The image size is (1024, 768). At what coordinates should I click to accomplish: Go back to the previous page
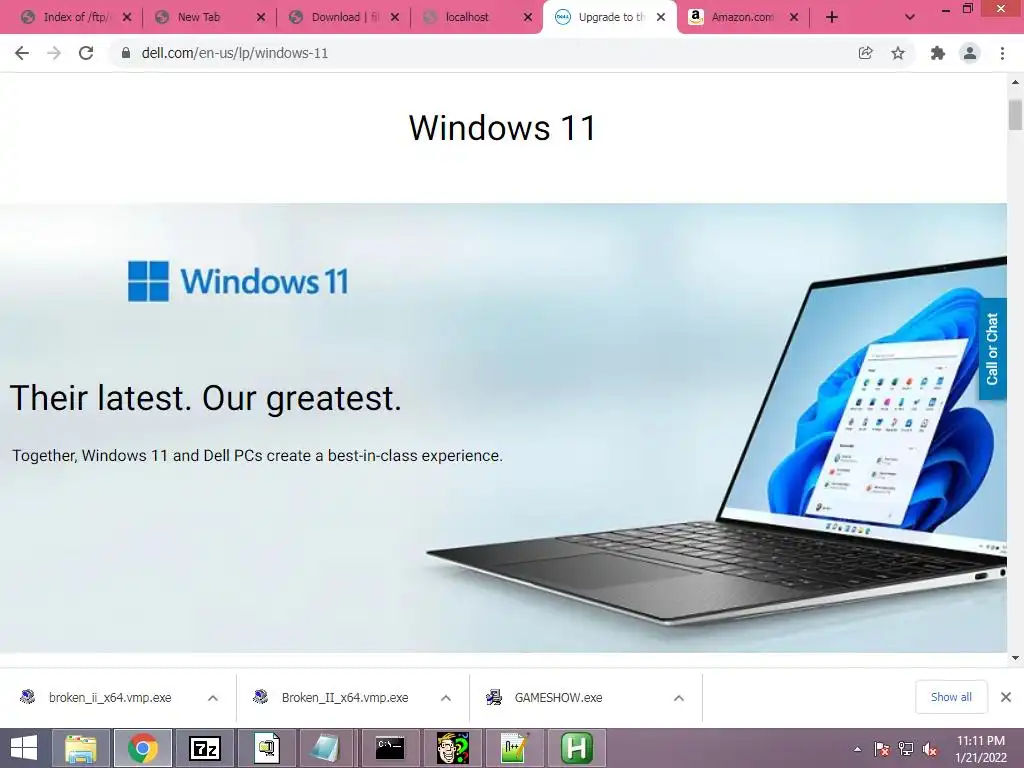click(x=22, y=53)
